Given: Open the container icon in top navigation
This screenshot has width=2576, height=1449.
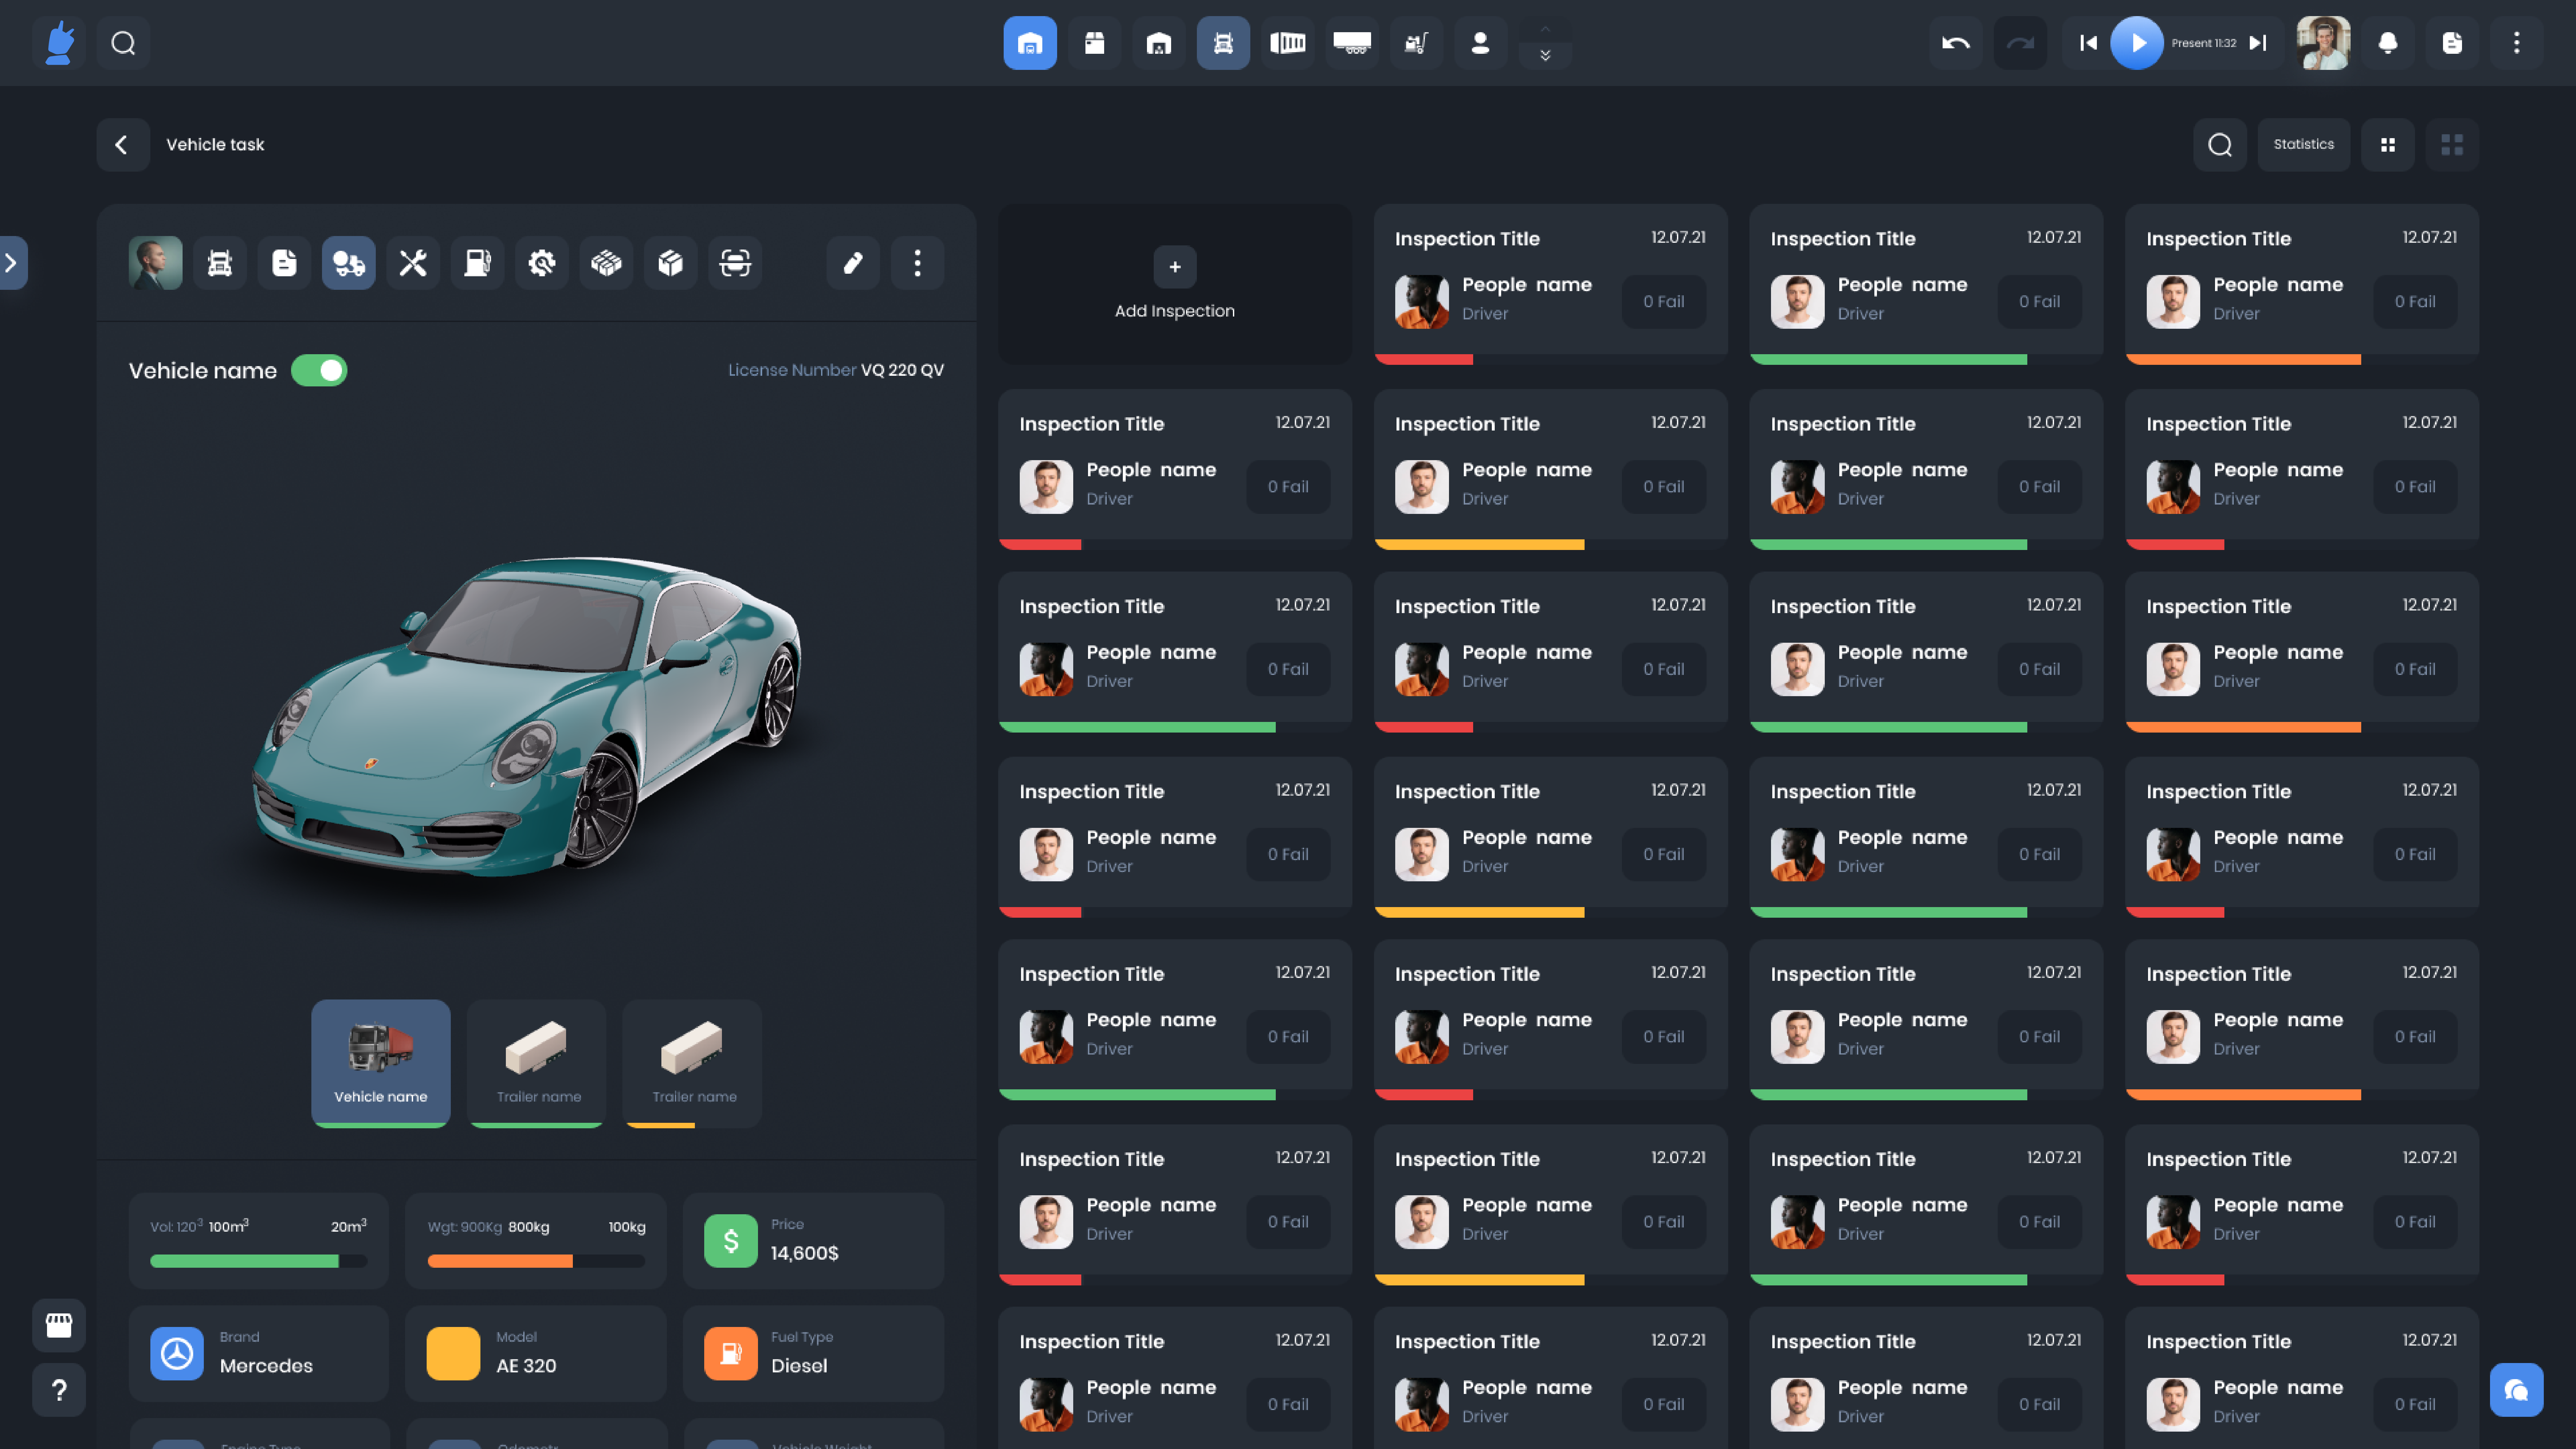Looking at the screenshot, I should point(1288,43).
